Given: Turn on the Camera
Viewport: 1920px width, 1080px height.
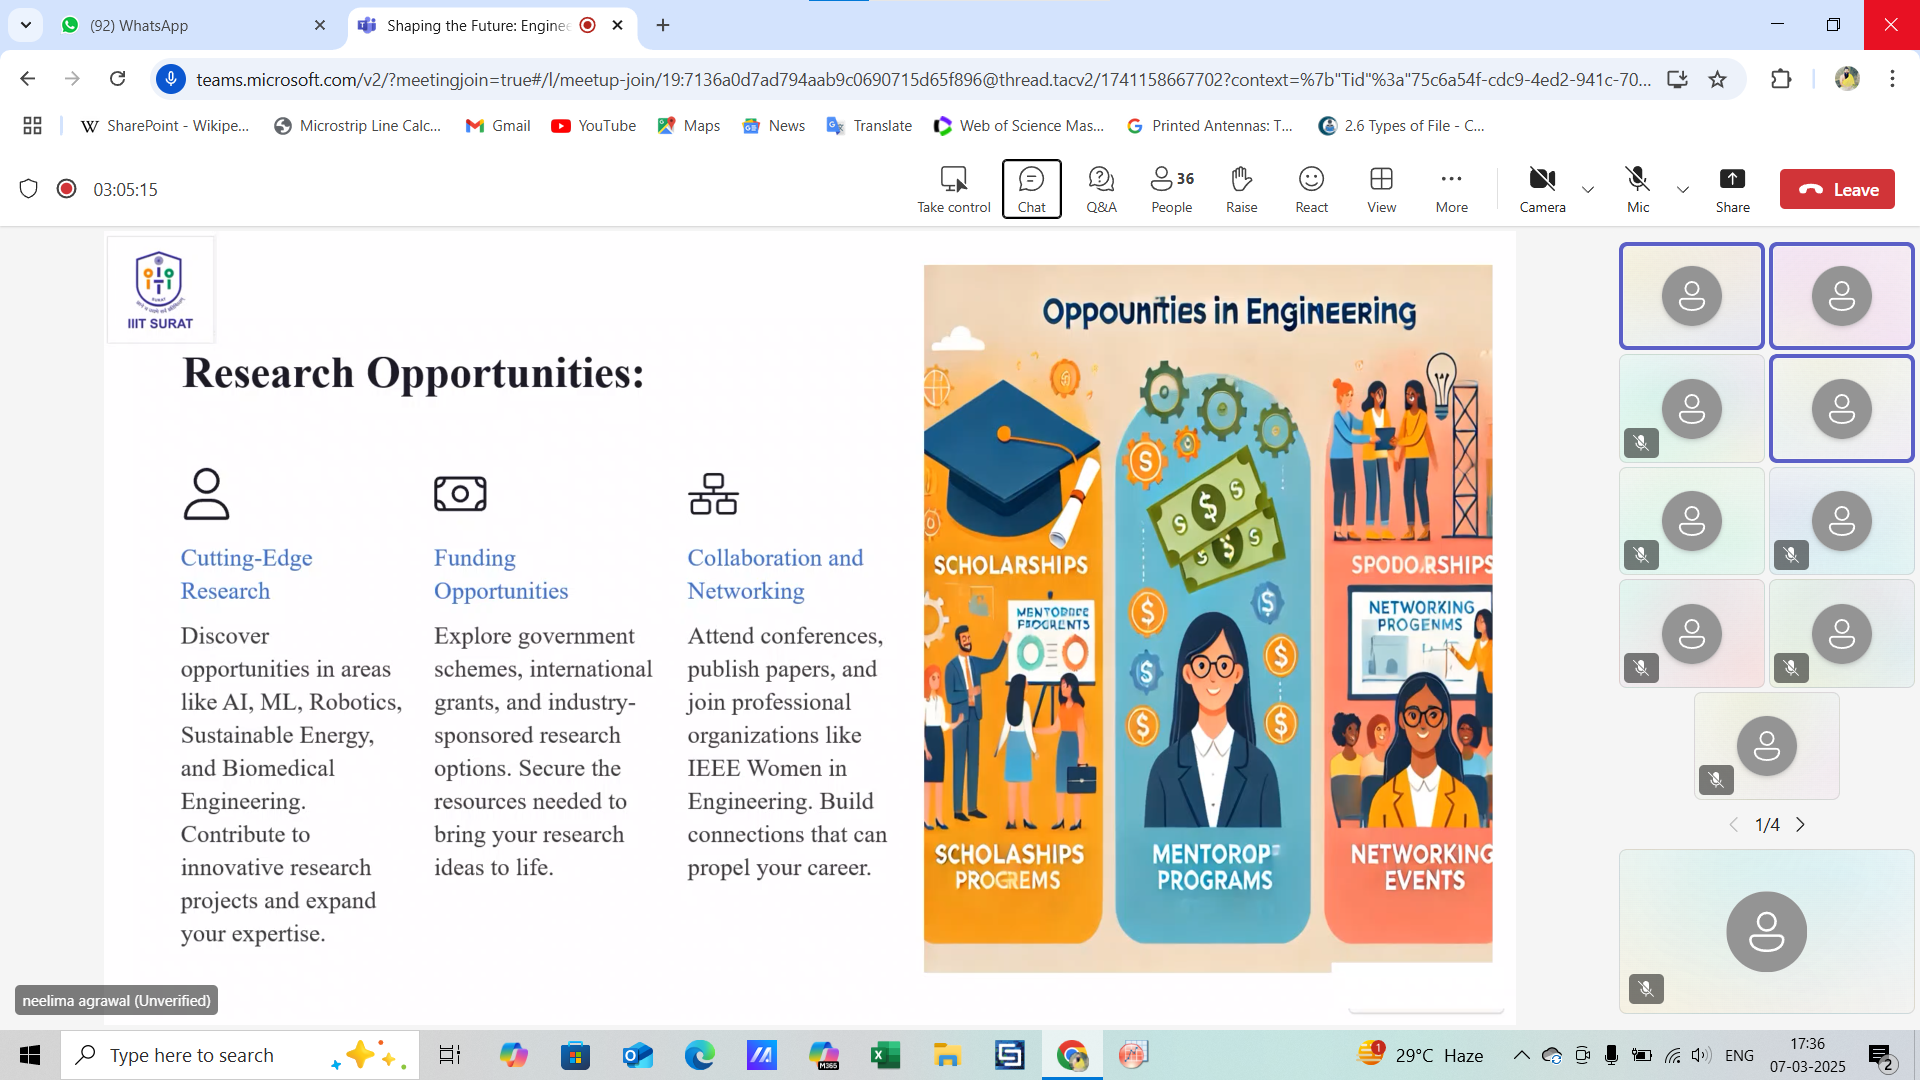Looking at the screenshot, I should [x=1542, y=189].
